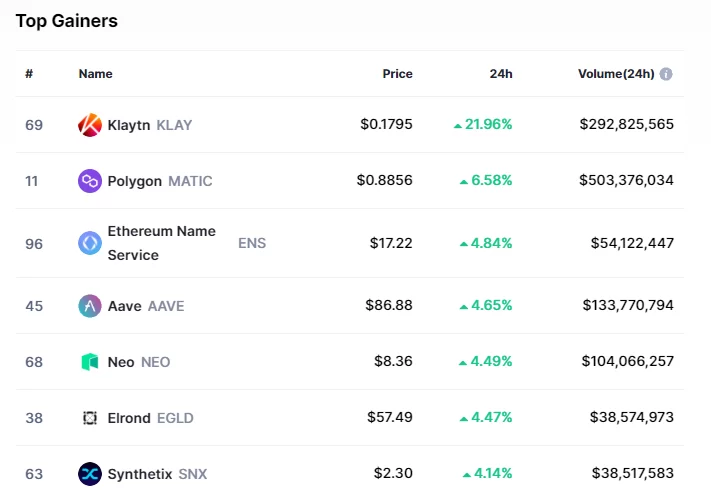Click the Elrond coin logo icon
The height and width of the screenshot is (501, 711).
(x=90, y=418)
